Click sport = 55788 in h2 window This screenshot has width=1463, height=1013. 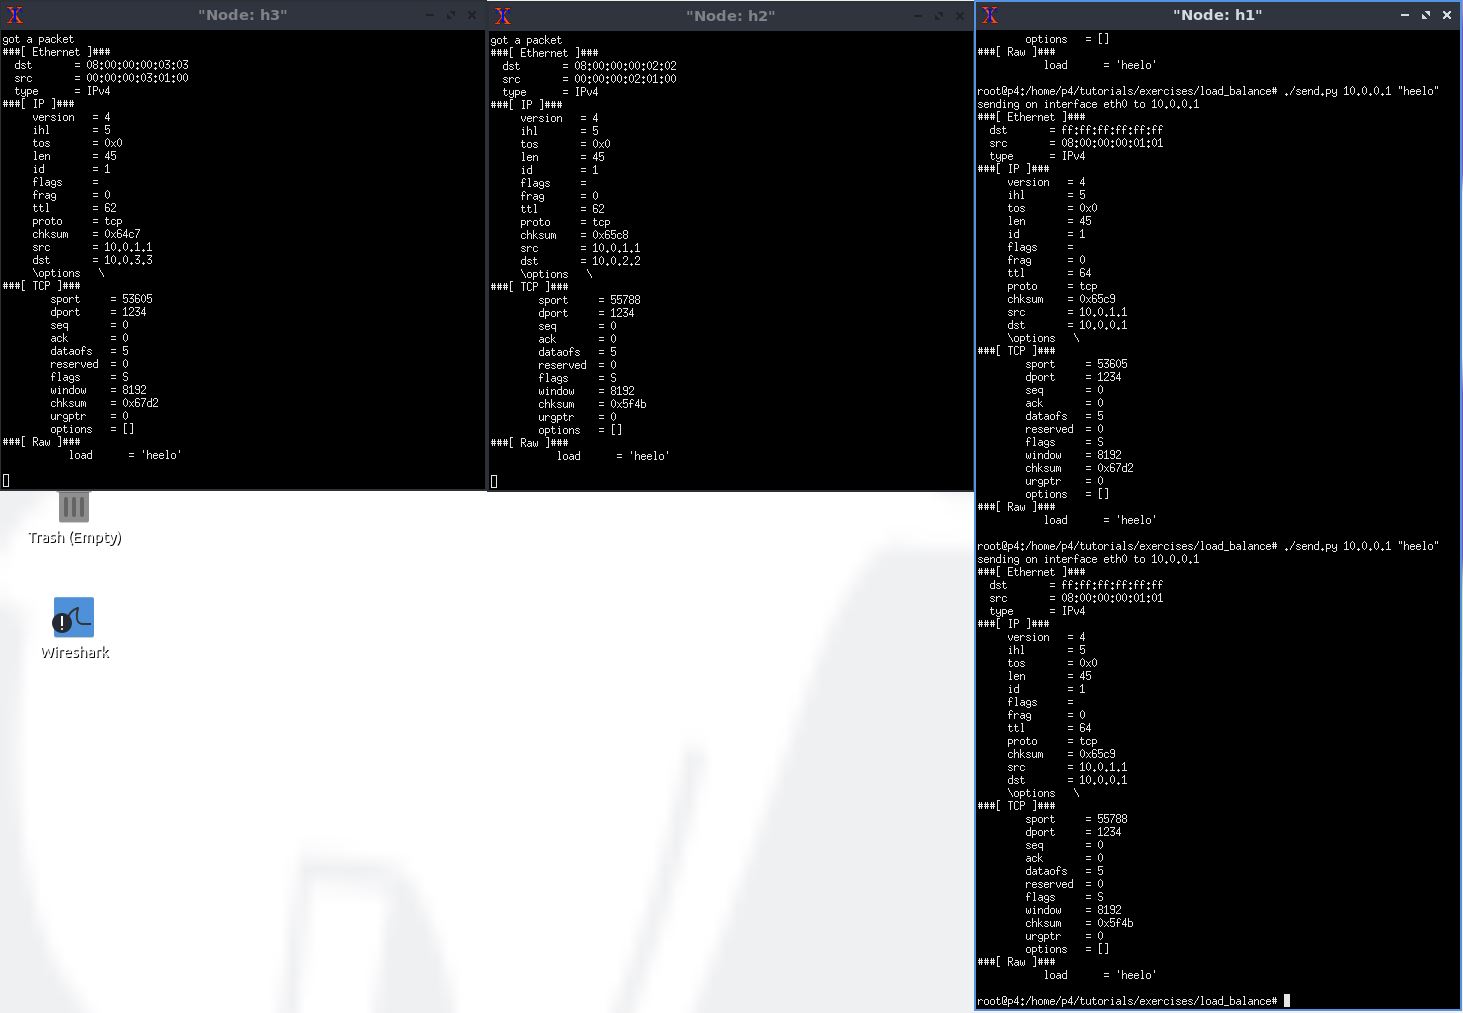(589, 300)
